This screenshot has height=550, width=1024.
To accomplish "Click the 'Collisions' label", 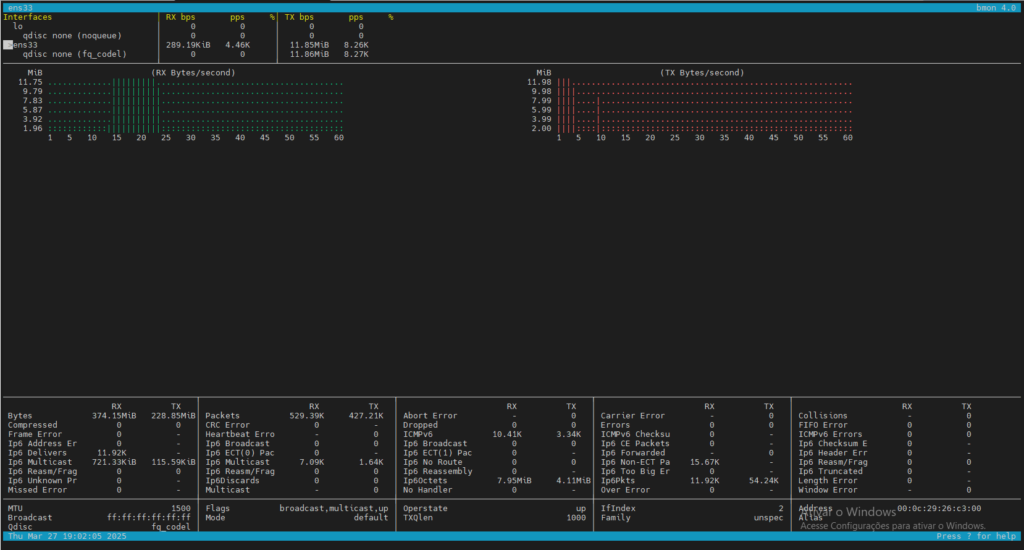I will tap(823, 415).
